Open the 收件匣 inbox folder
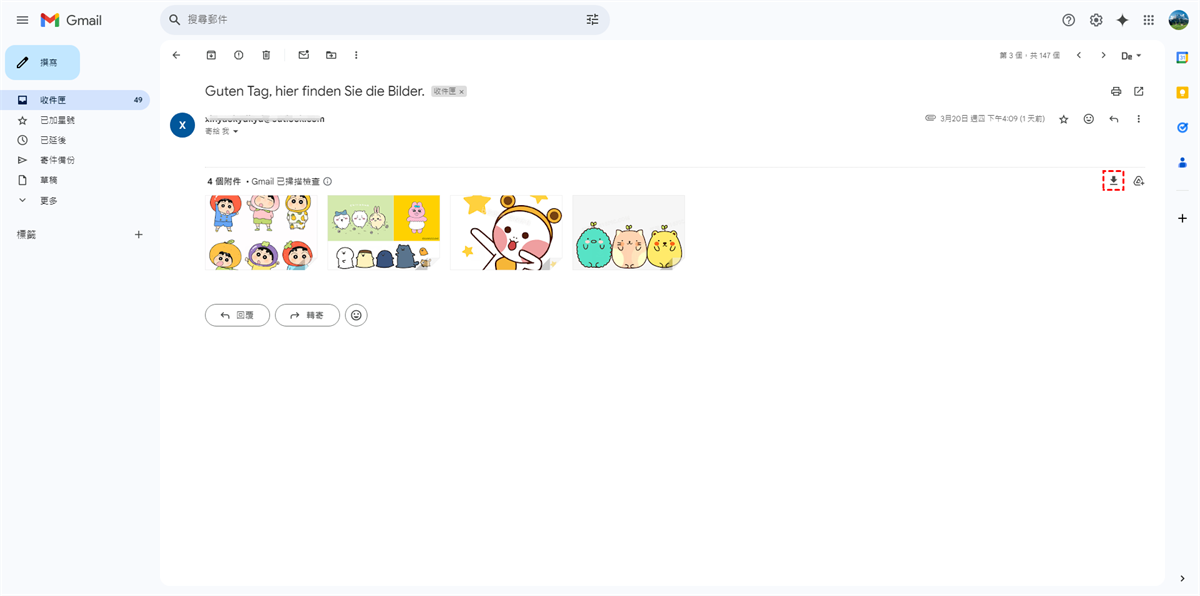The image size is (1200, 596). [77, 100]
